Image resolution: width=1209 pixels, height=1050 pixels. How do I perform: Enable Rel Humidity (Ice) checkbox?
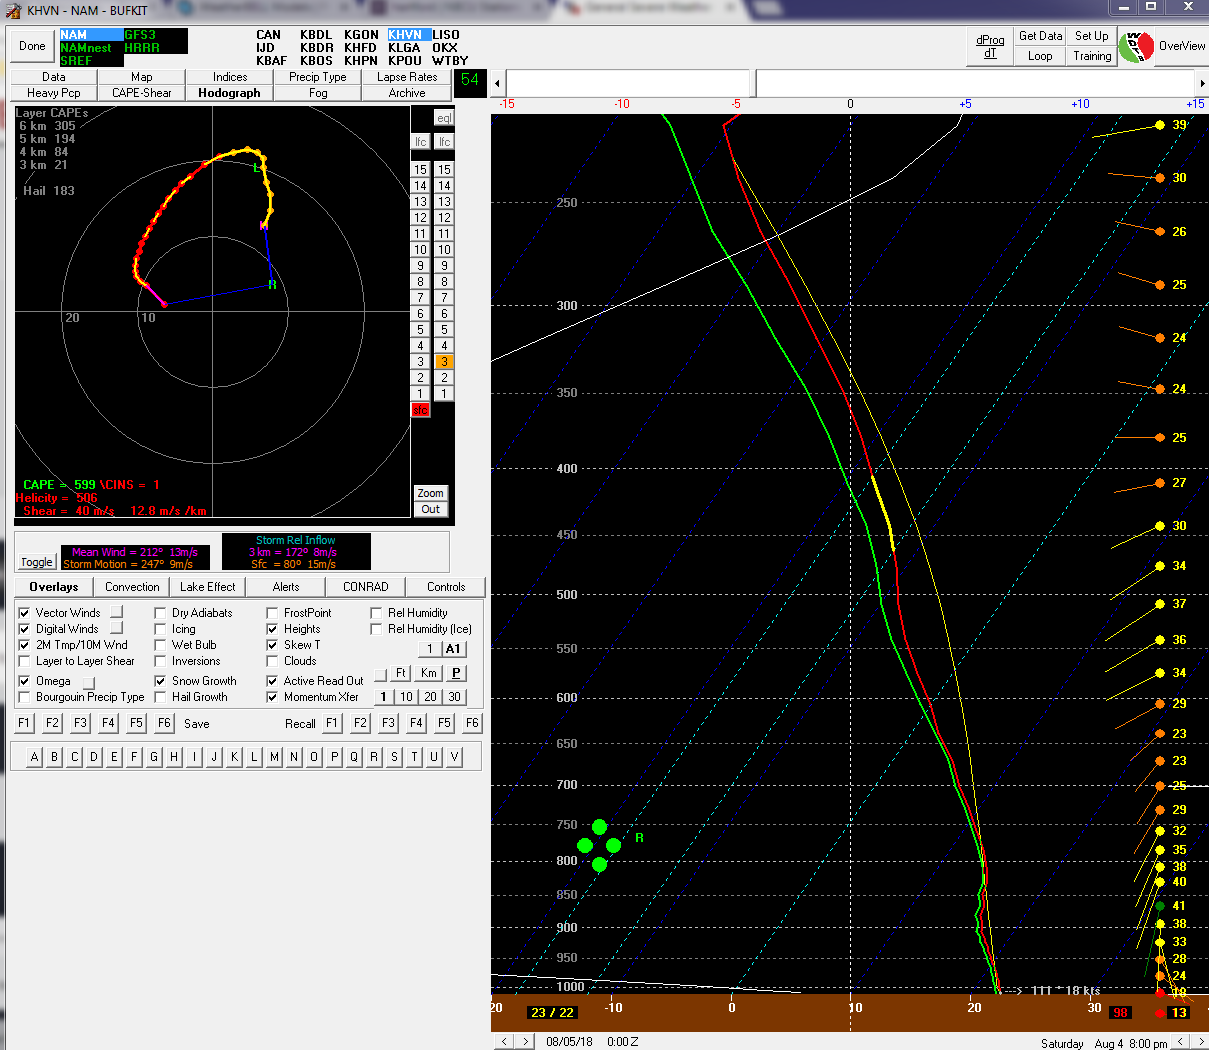376,629
